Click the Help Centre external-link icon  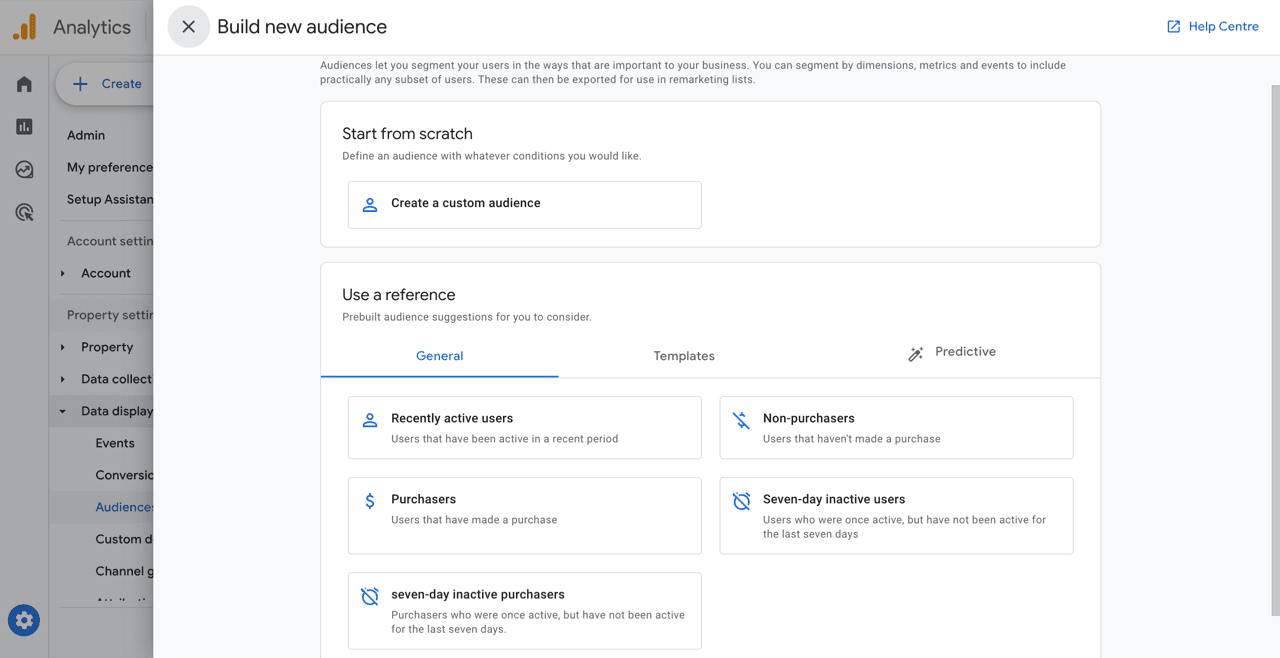[x=1173, y=27]
